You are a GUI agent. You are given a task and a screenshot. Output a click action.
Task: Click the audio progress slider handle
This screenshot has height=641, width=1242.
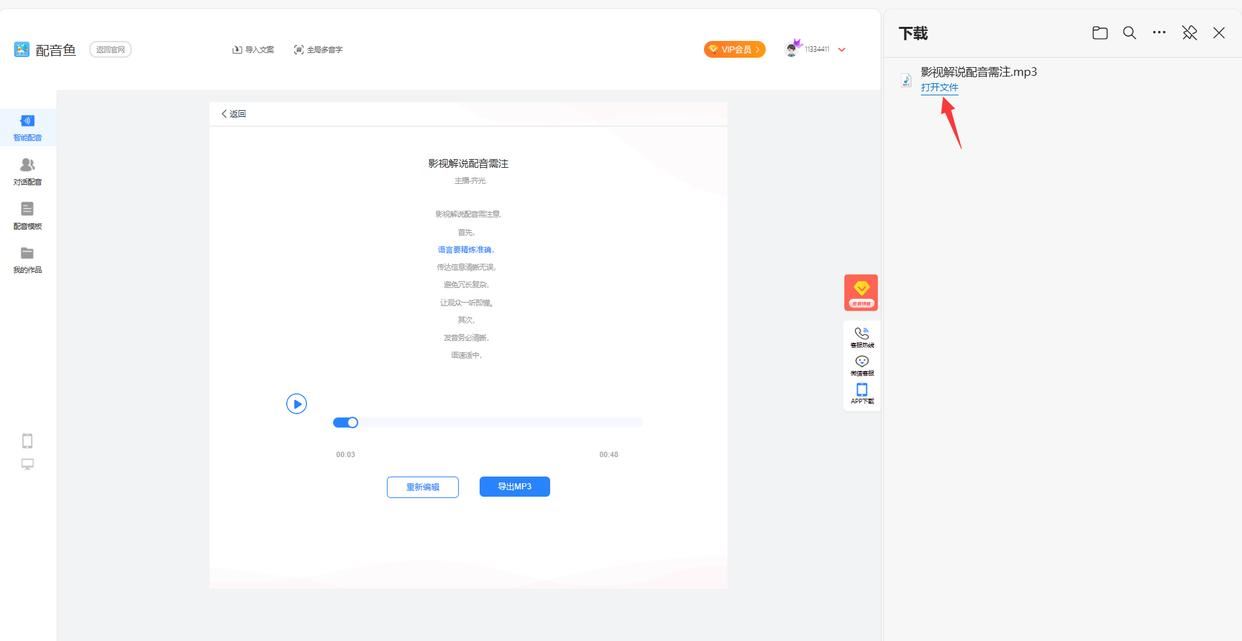(x=352, y=423)
